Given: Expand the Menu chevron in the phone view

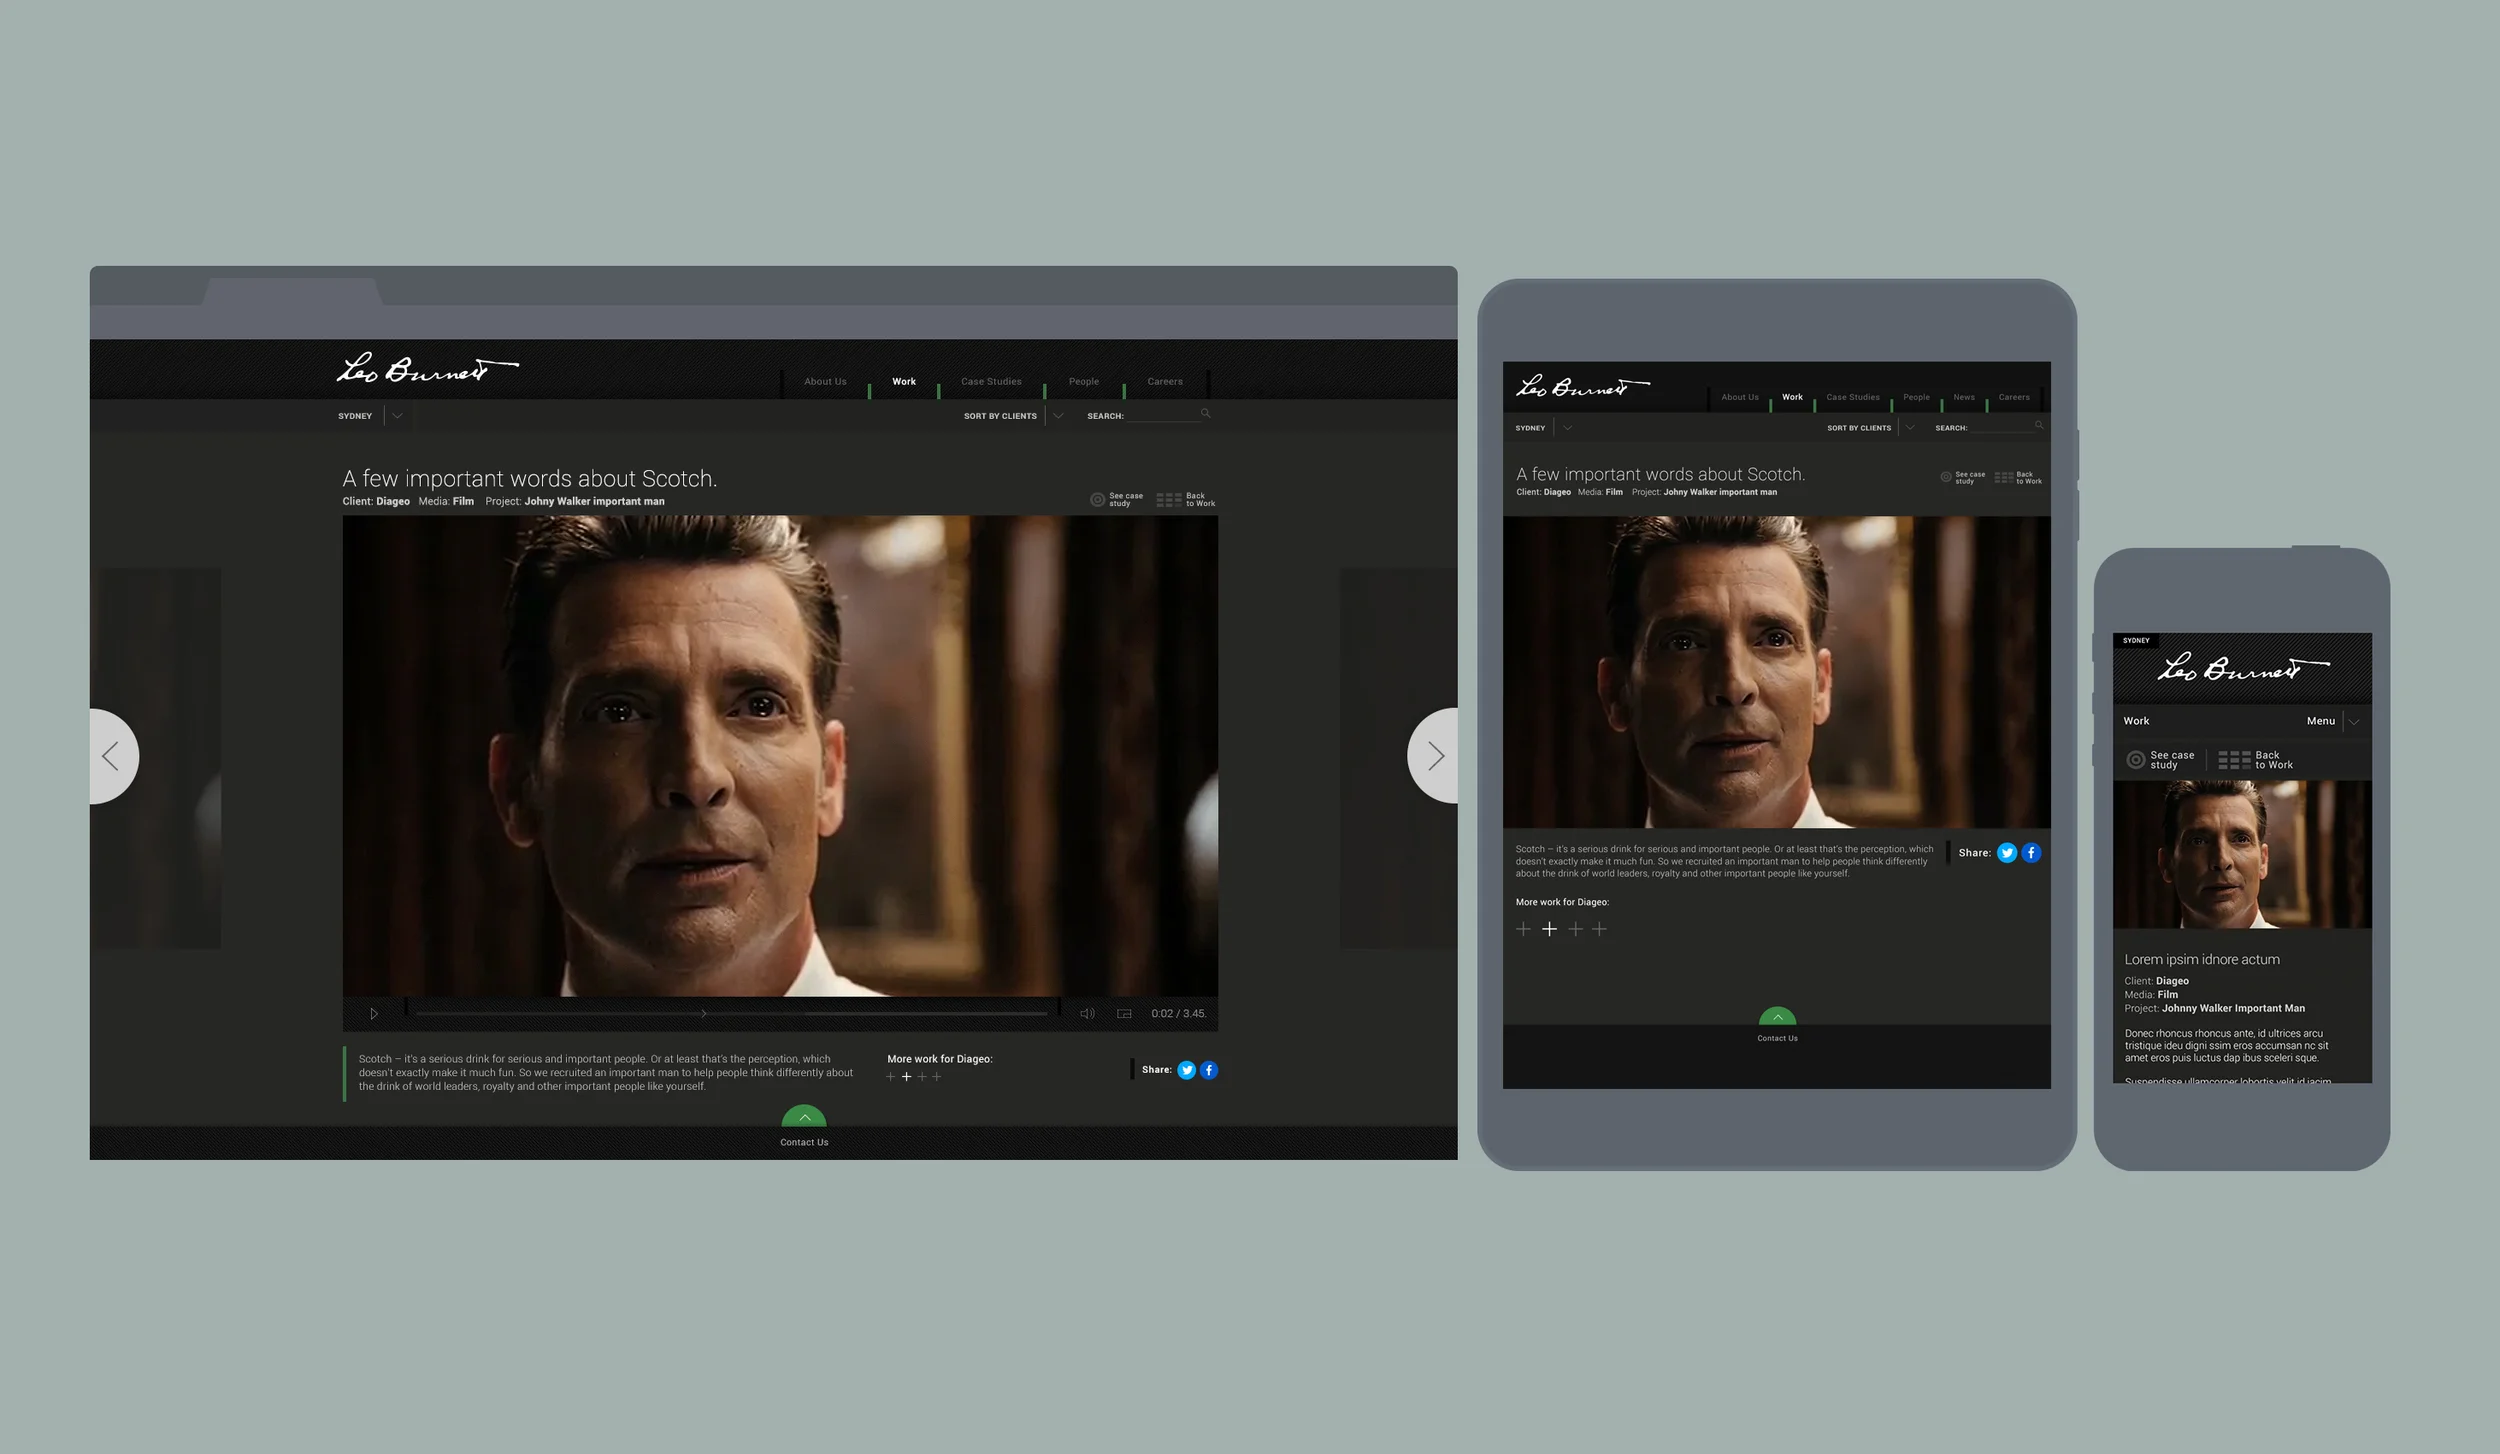Looking at the screenshot, I should pos(2354,721).
